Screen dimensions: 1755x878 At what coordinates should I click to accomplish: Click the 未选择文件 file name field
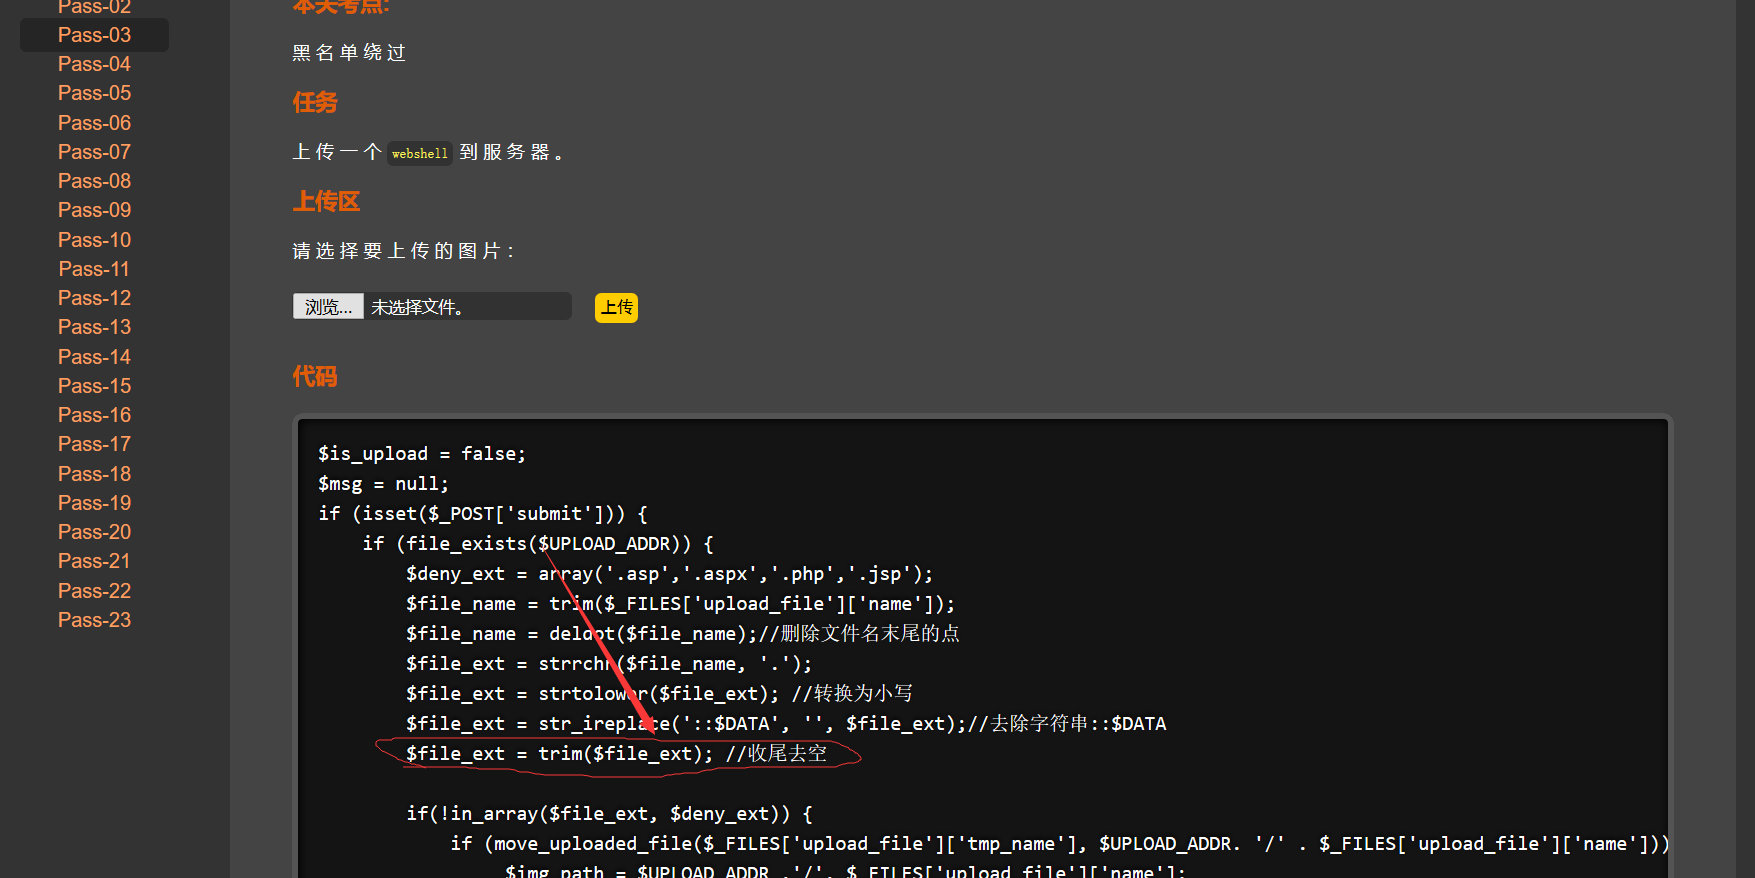pyautogui.click(x=468, y=307)
